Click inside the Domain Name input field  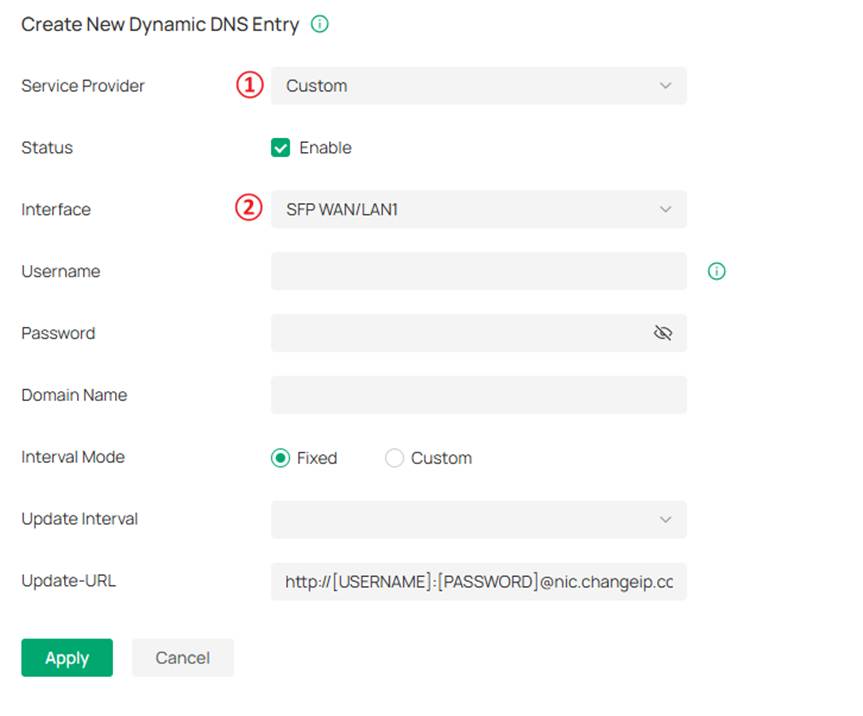click(478, 394)
